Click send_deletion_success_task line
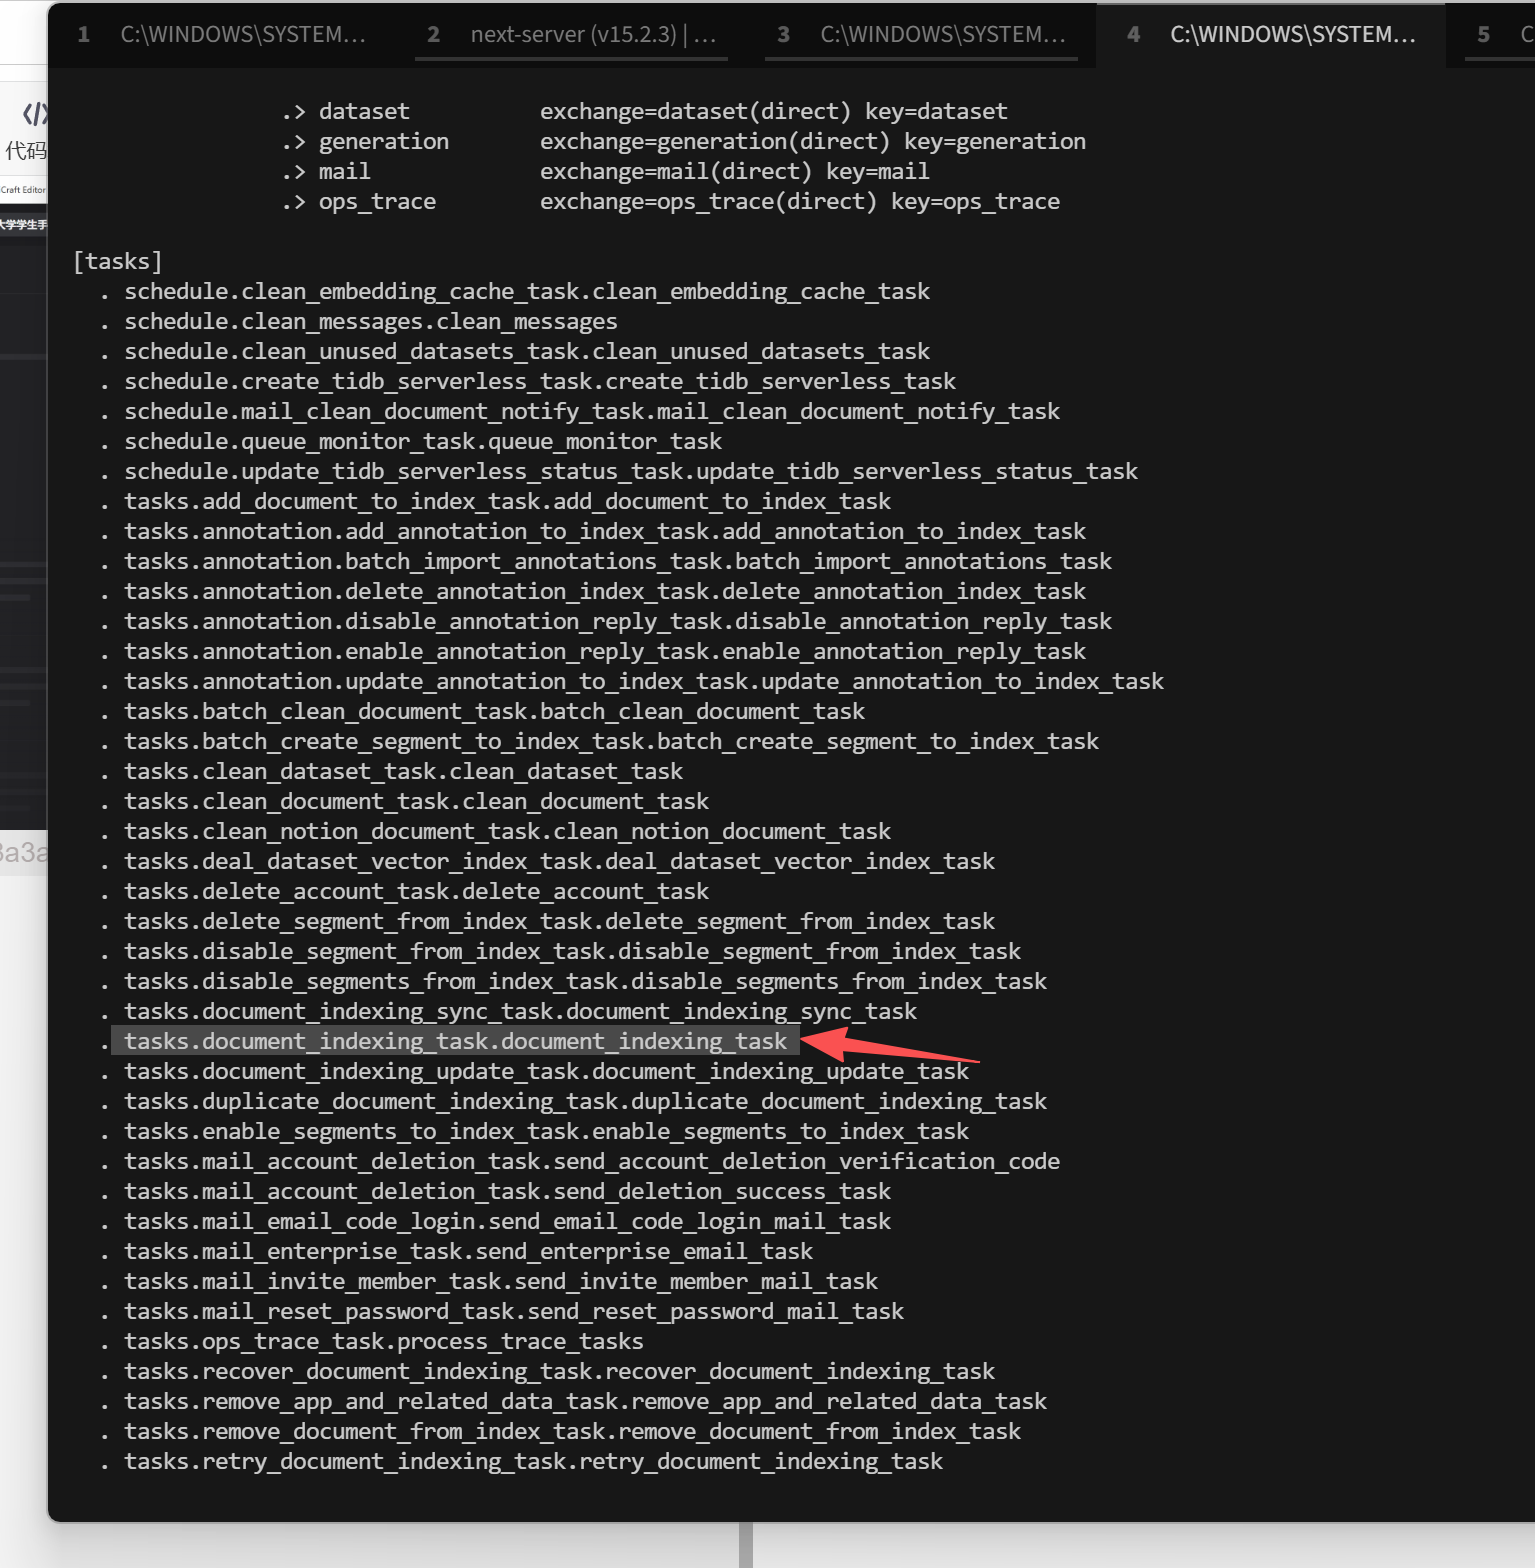 point(507,1191)
